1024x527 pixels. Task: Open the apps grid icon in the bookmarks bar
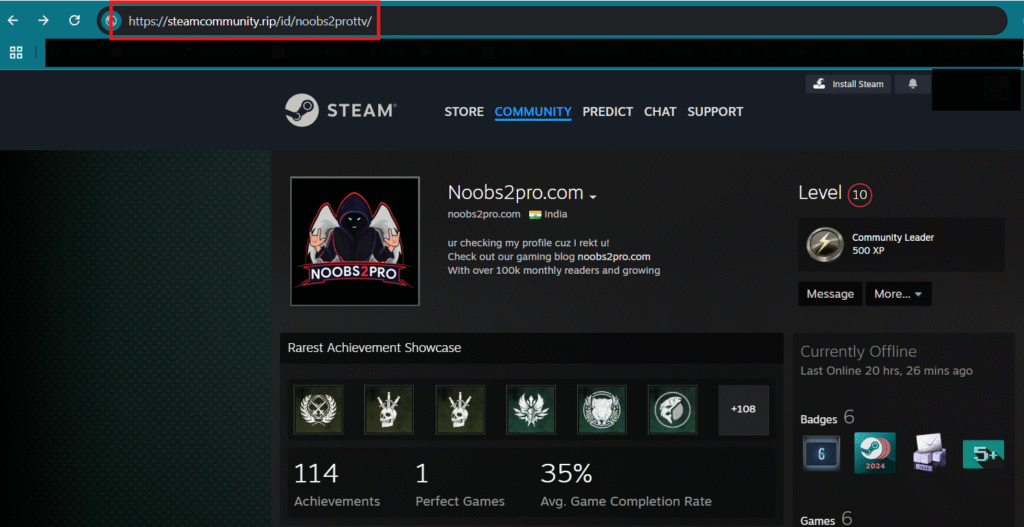[16, 53]
